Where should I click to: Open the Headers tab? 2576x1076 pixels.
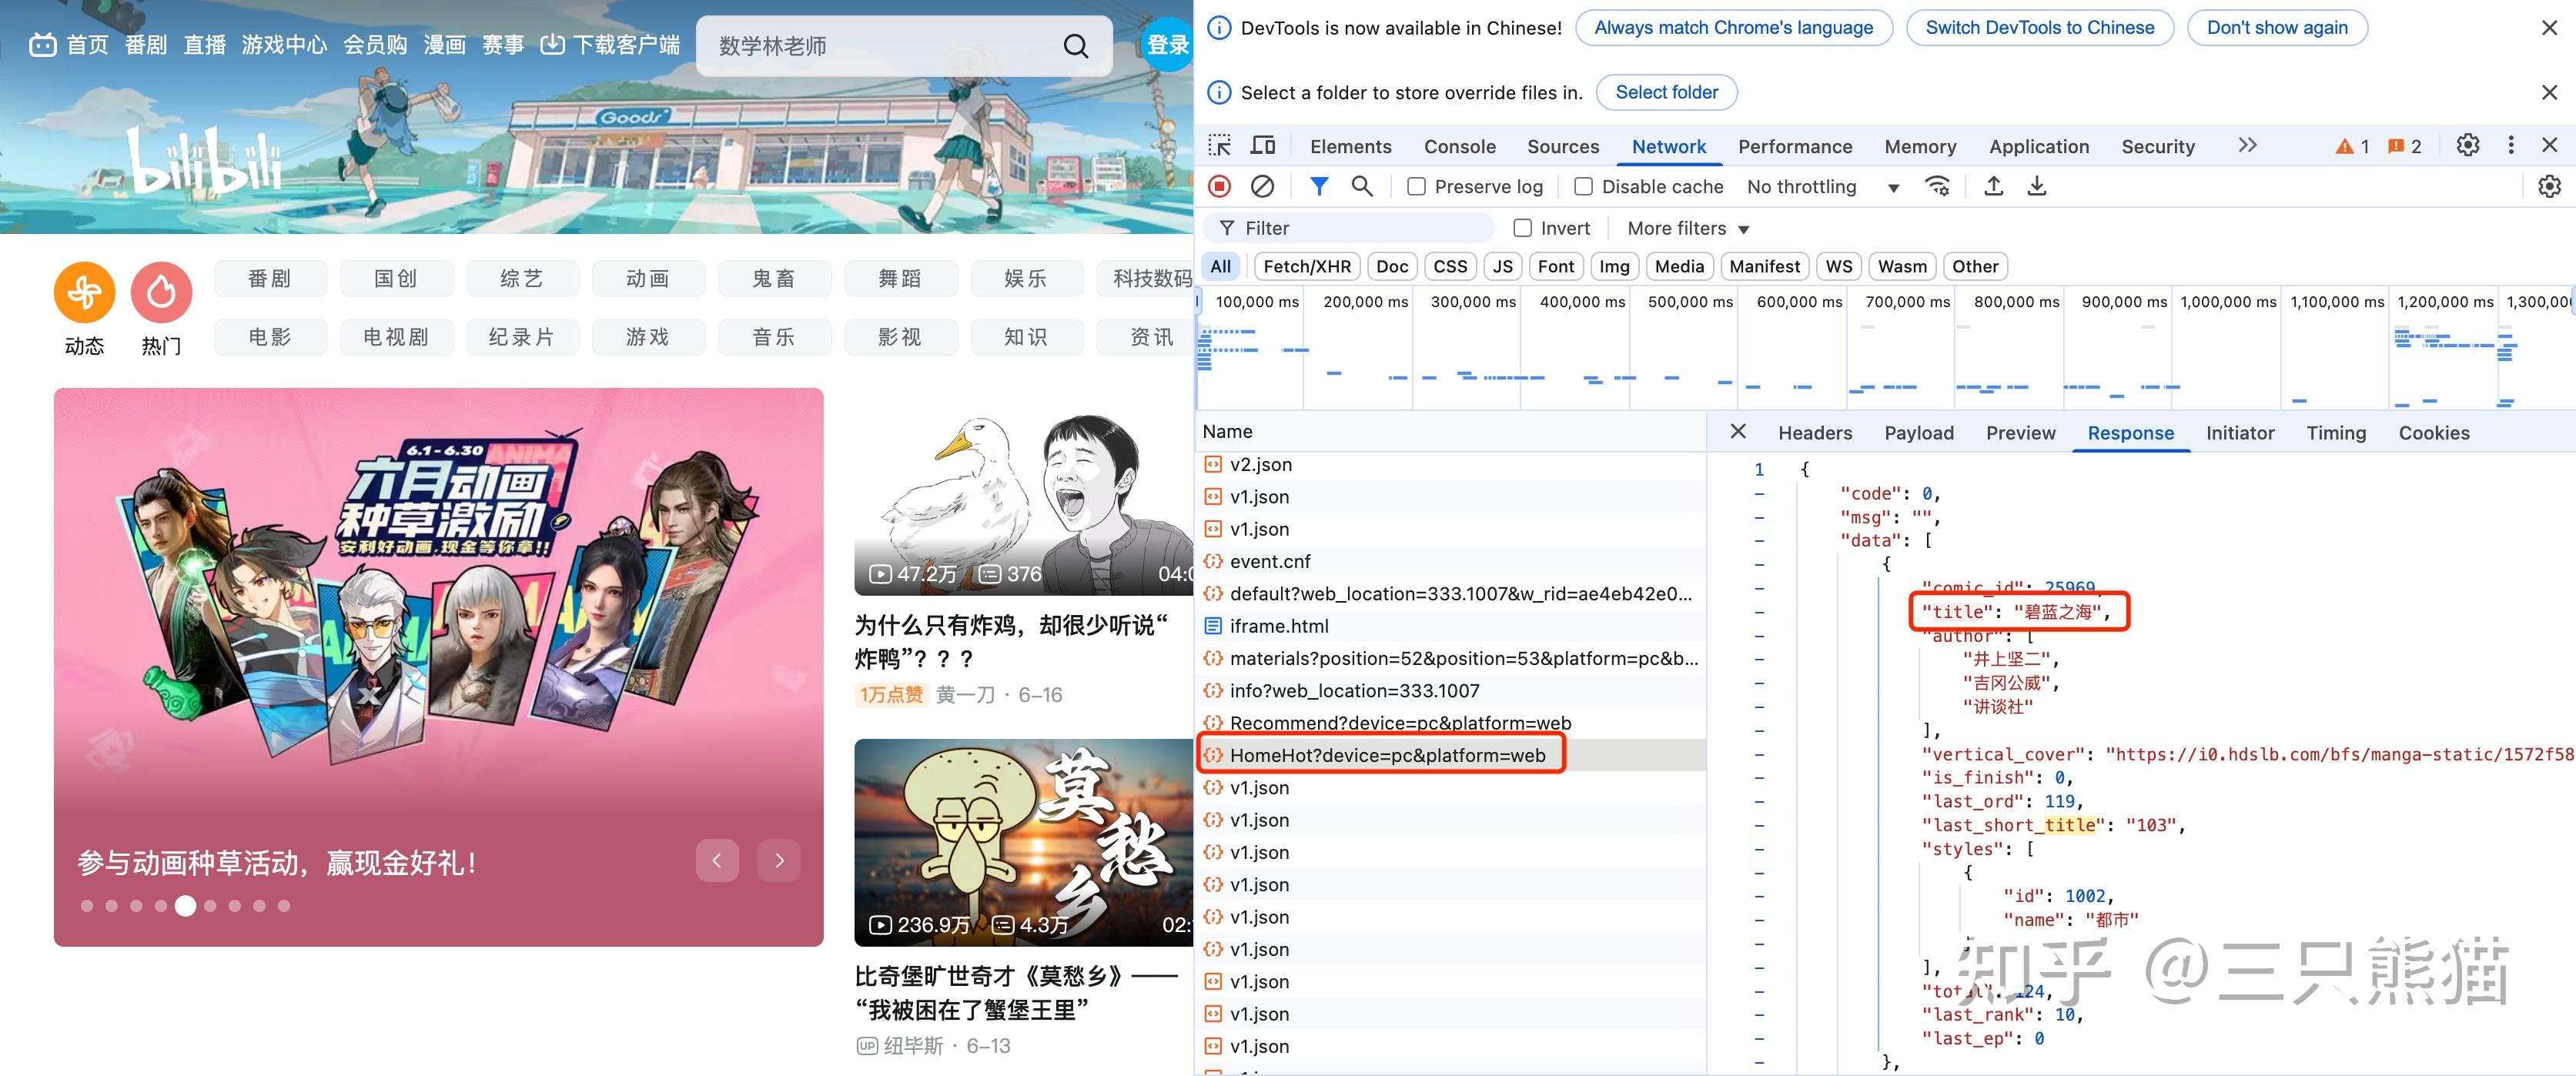click(x=1814, y=433)
